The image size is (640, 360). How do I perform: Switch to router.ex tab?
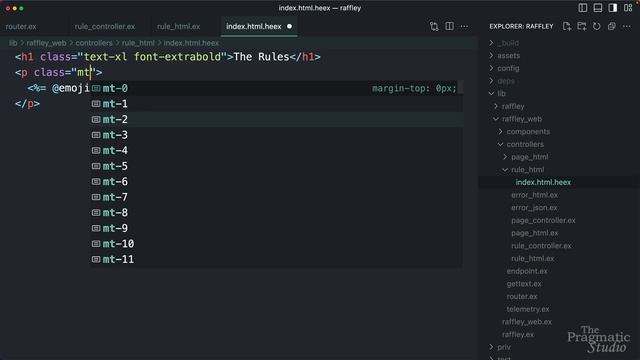tap(21, 27)
